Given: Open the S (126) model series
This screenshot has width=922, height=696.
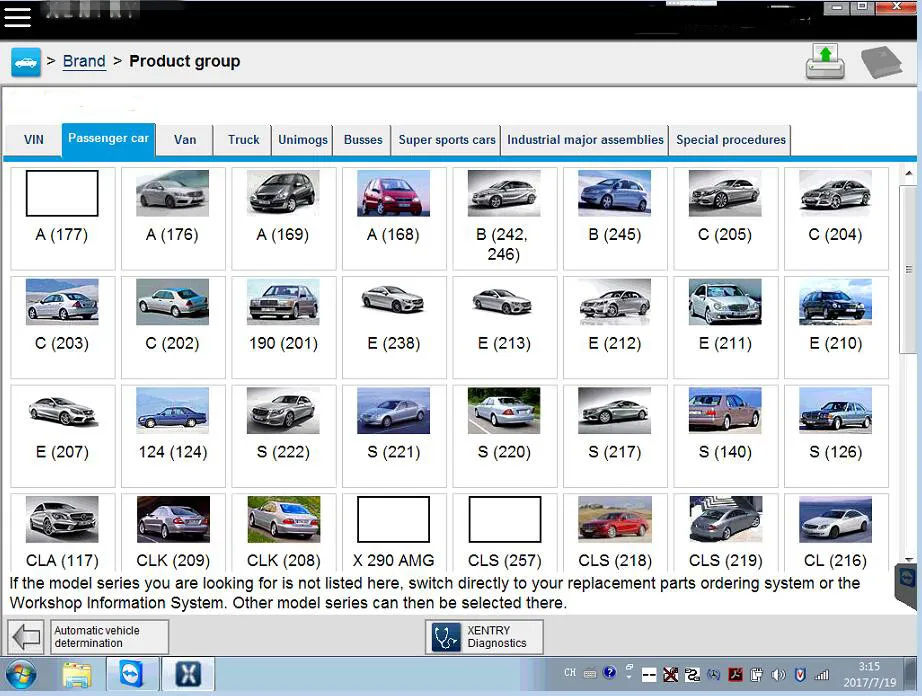Looking at the screenshot, I should (x=836, y=436).
